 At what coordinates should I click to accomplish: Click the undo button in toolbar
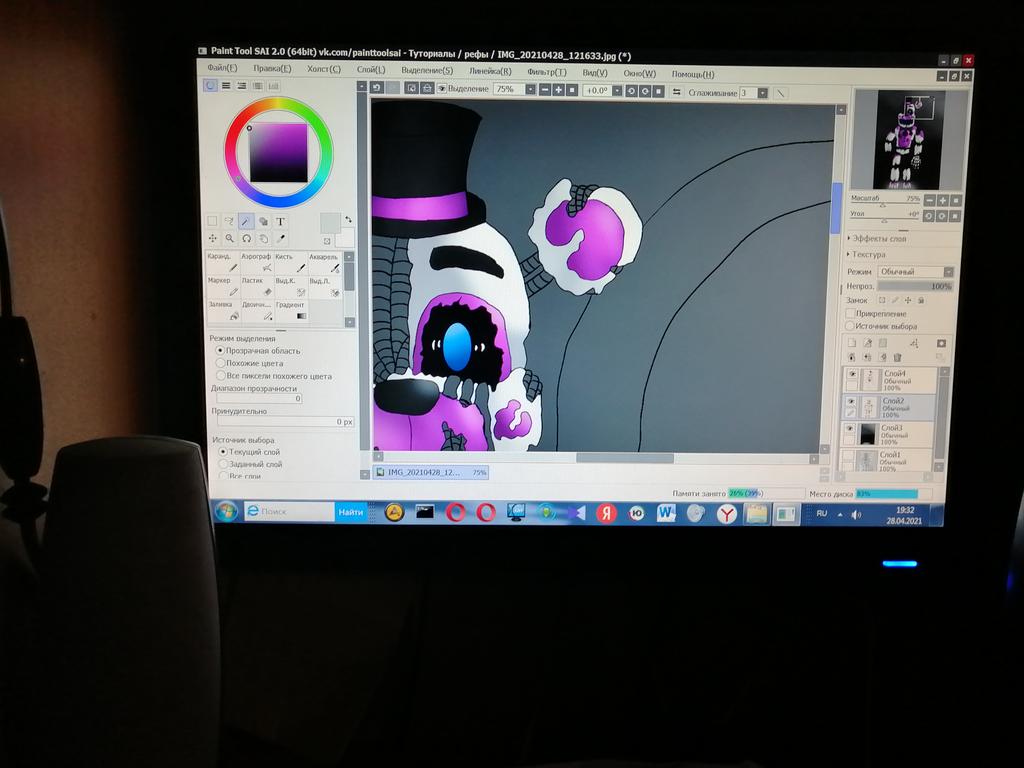click(376, 88)
